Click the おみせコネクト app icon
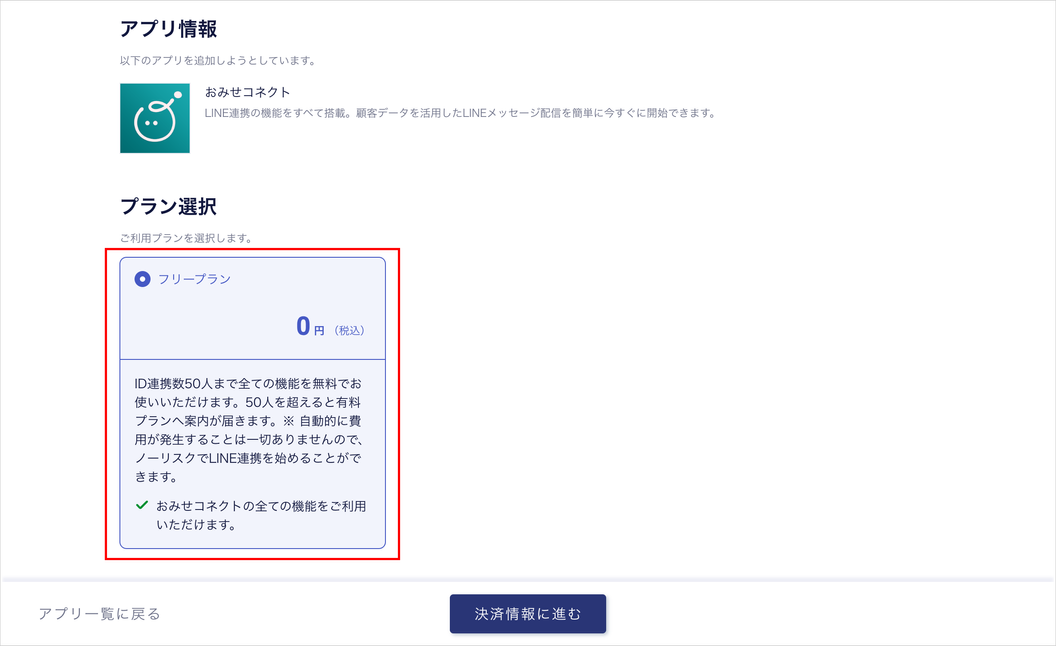Image resolution: width=1056 pixels, height=646 pixels. tap(155, 118)
